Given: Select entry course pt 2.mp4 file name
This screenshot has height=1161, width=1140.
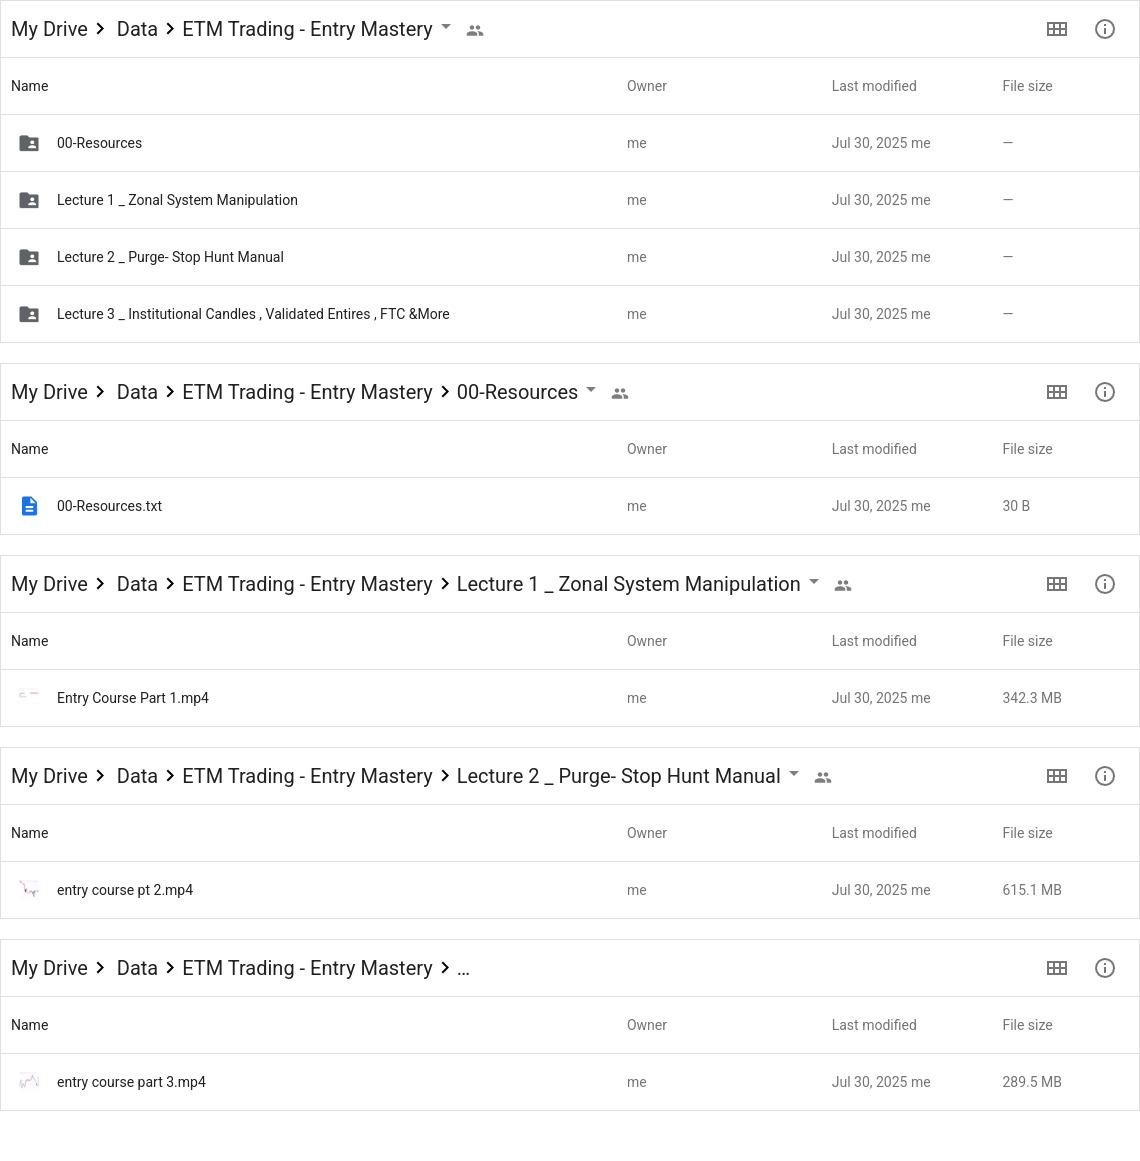Looking at the screenshot, I should click(125, 889).
